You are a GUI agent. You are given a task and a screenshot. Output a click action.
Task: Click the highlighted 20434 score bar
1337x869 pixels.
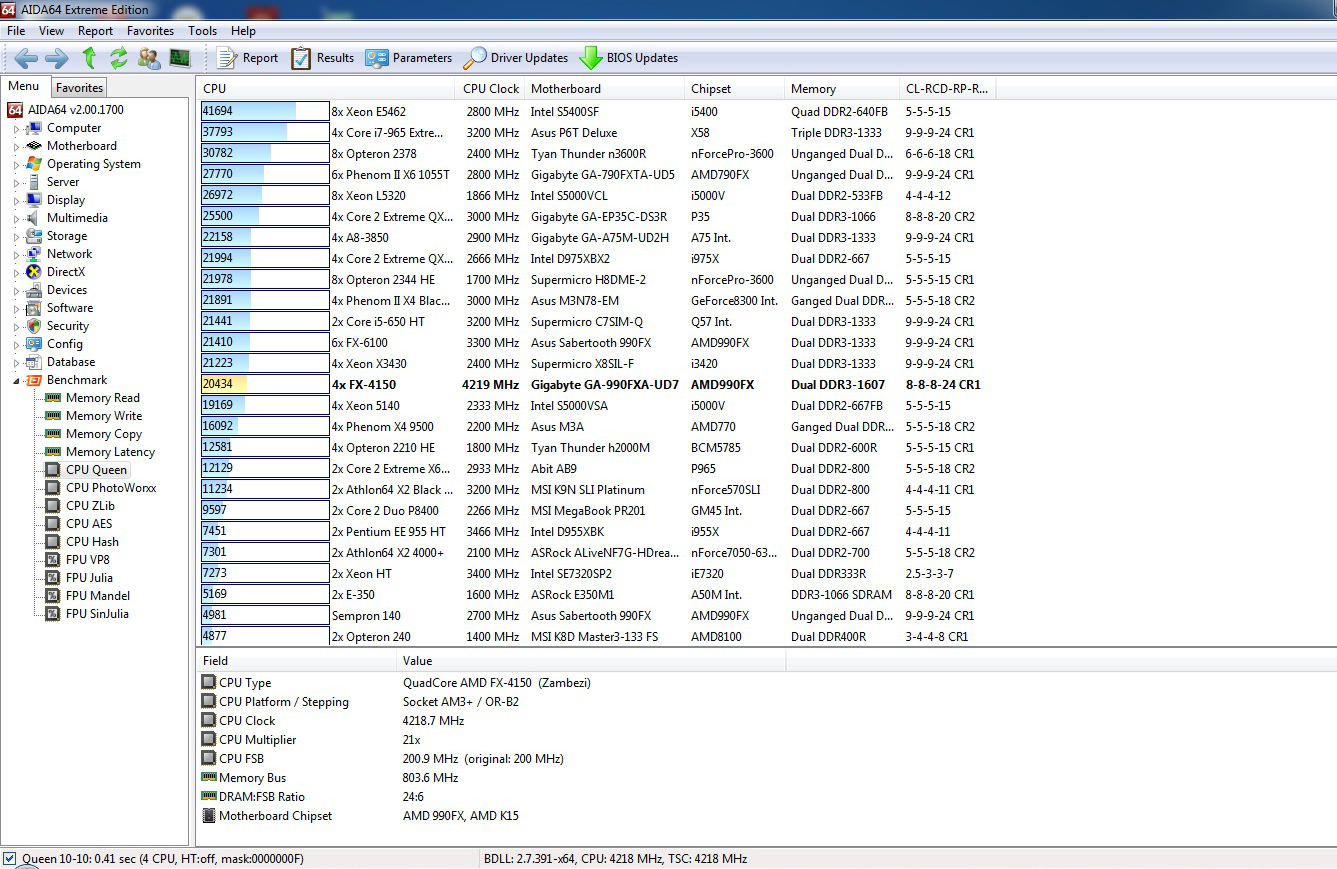click(265, 385)
